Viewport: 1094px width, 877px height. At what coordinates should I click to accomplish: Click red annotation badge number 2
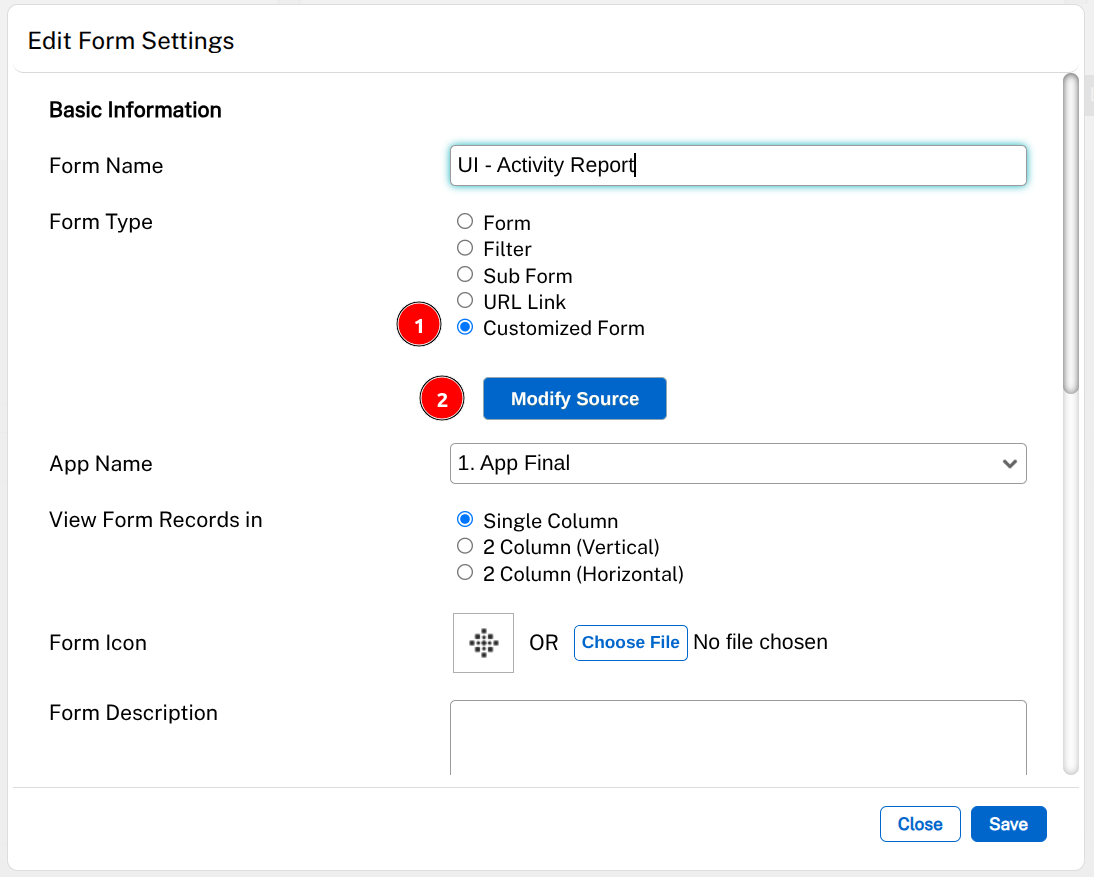pos(442,398)
